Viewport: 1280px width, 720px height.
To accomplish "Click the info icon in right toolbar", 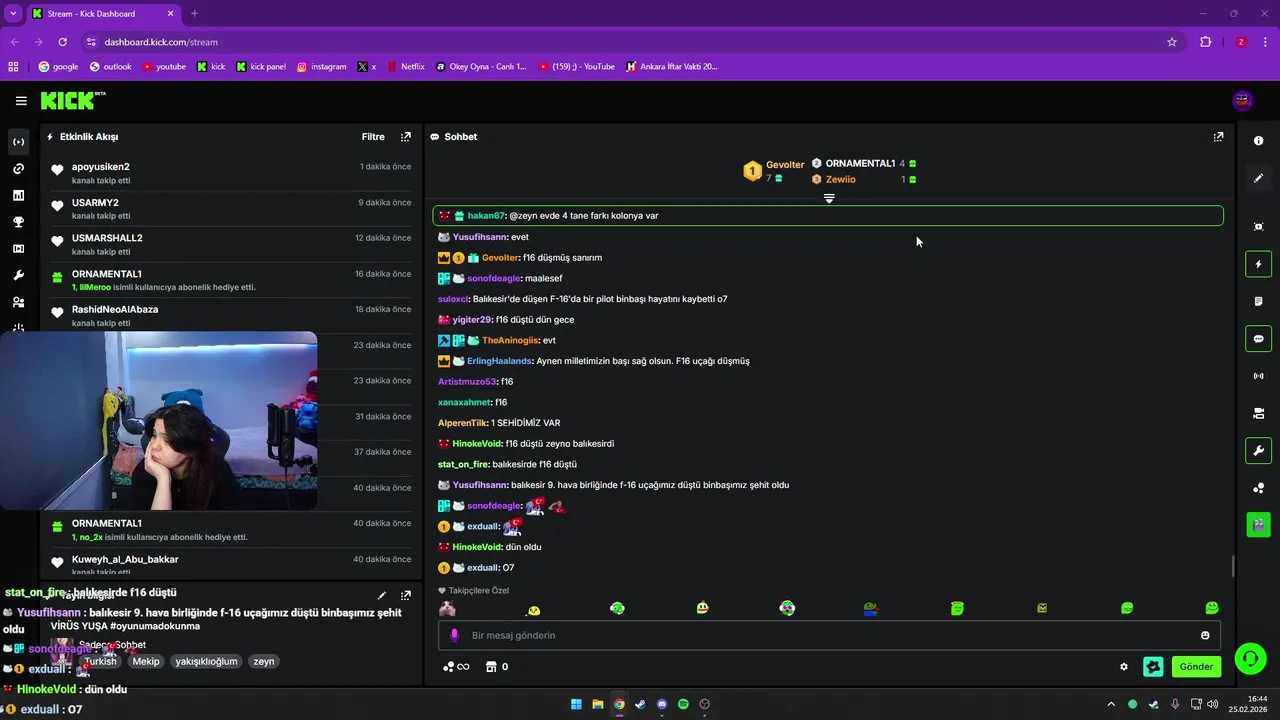I will click(x=1258, y=141).
